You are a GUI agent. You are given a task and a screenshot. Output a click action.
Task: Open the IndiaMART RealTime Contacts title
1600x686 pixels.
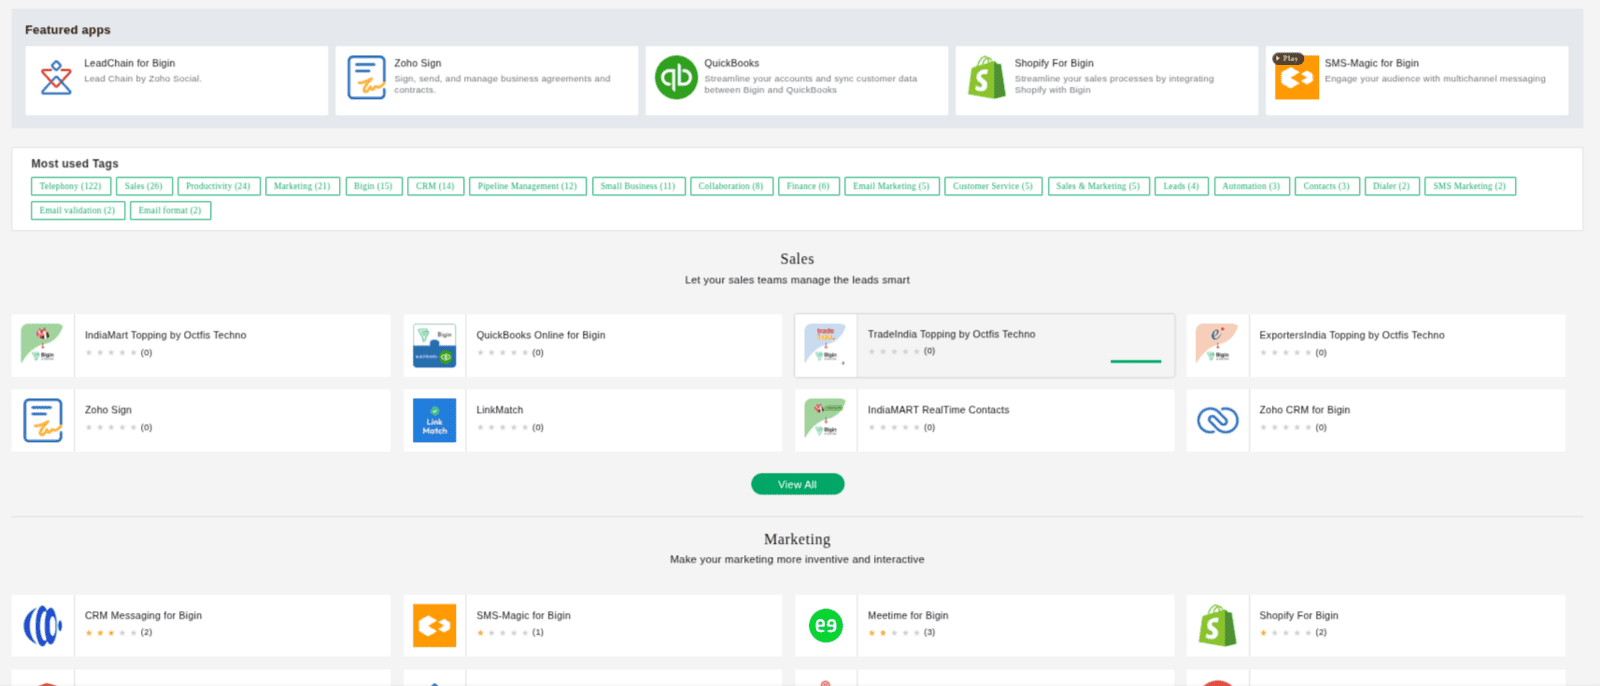click(938, 410)
